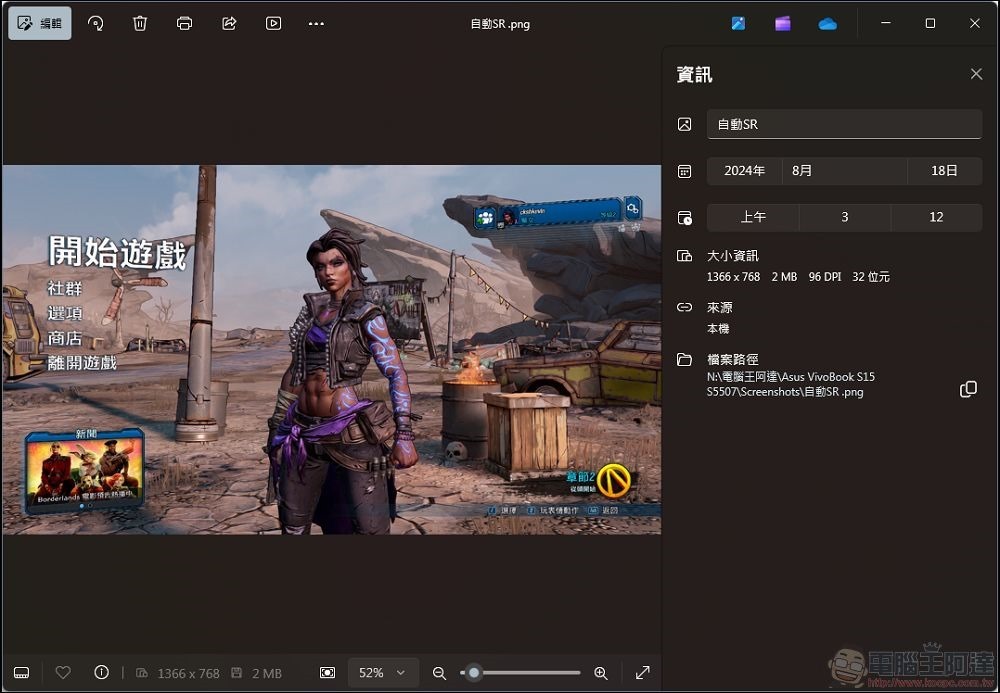
Task: Toggle the filmstrip icon at bottom left
Action: coord(21,673)
